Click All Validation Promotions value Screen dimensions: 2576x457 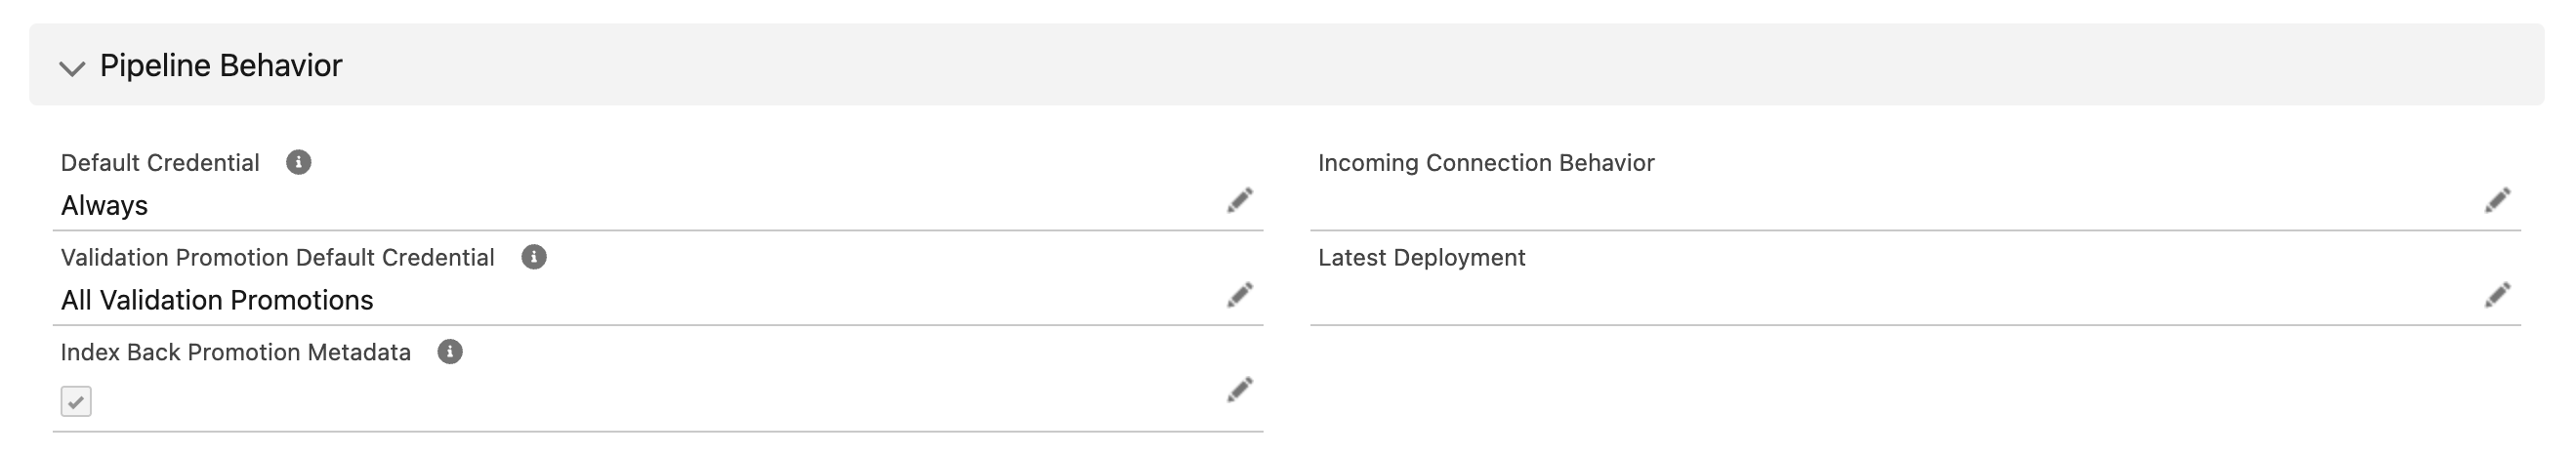click(x=217, y=301)
